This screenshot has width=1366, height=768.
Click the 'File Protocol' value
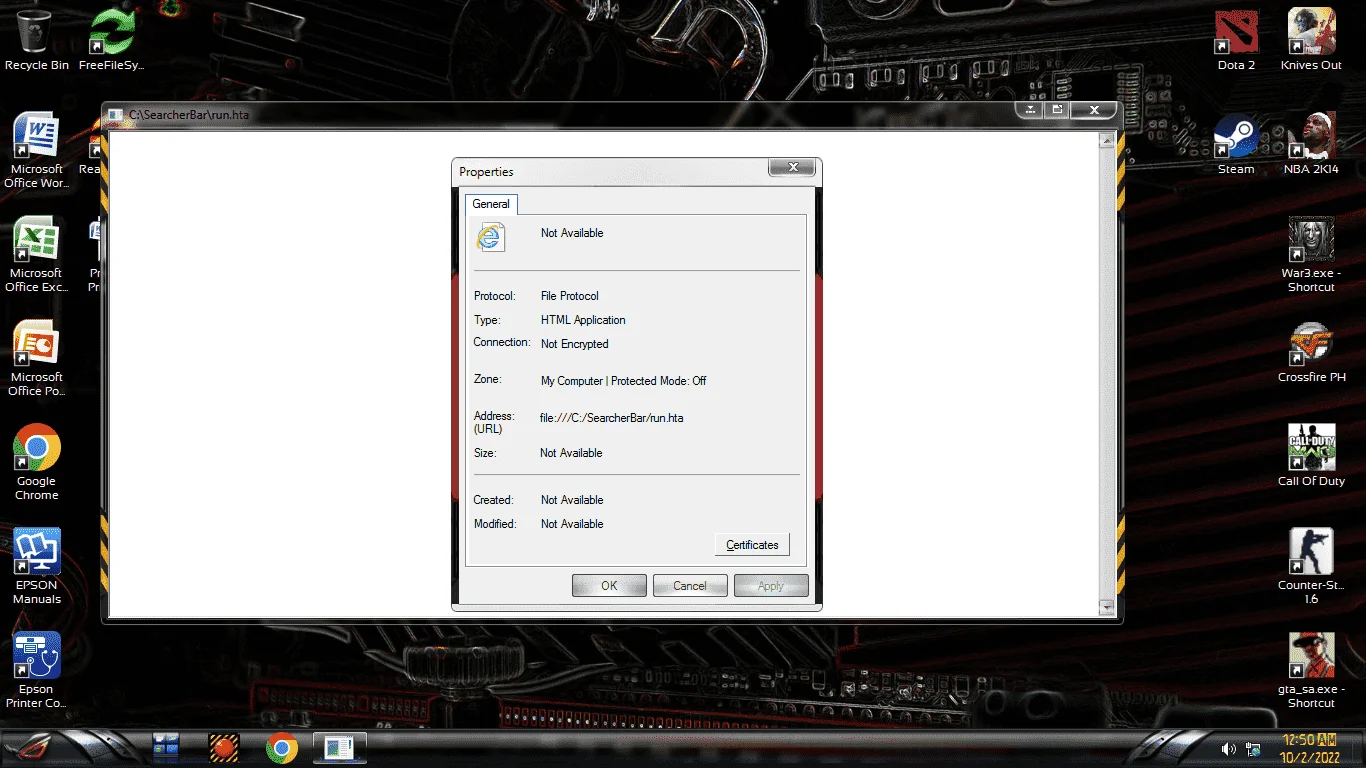click(x=570, y=296)
